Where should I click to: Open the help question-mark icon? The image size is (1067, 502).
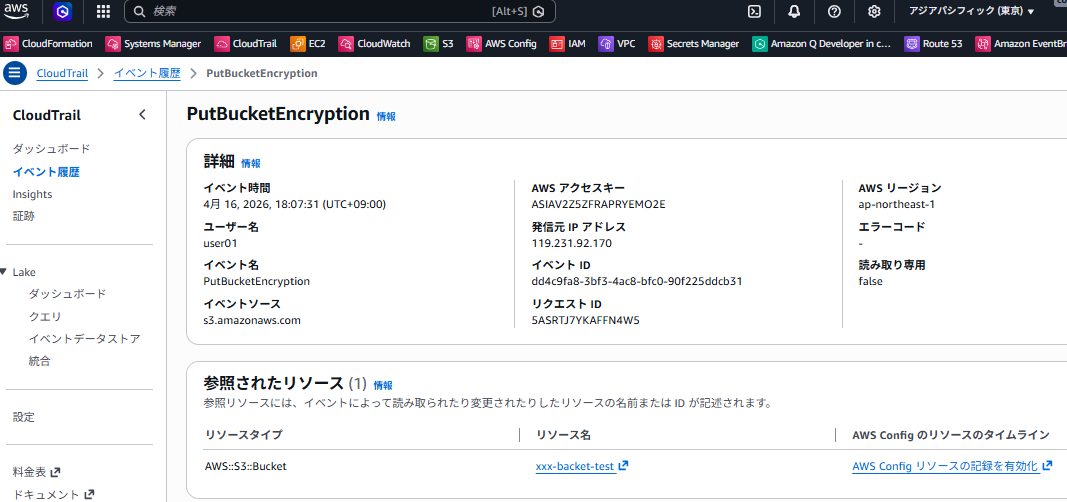tap(834, 11)
